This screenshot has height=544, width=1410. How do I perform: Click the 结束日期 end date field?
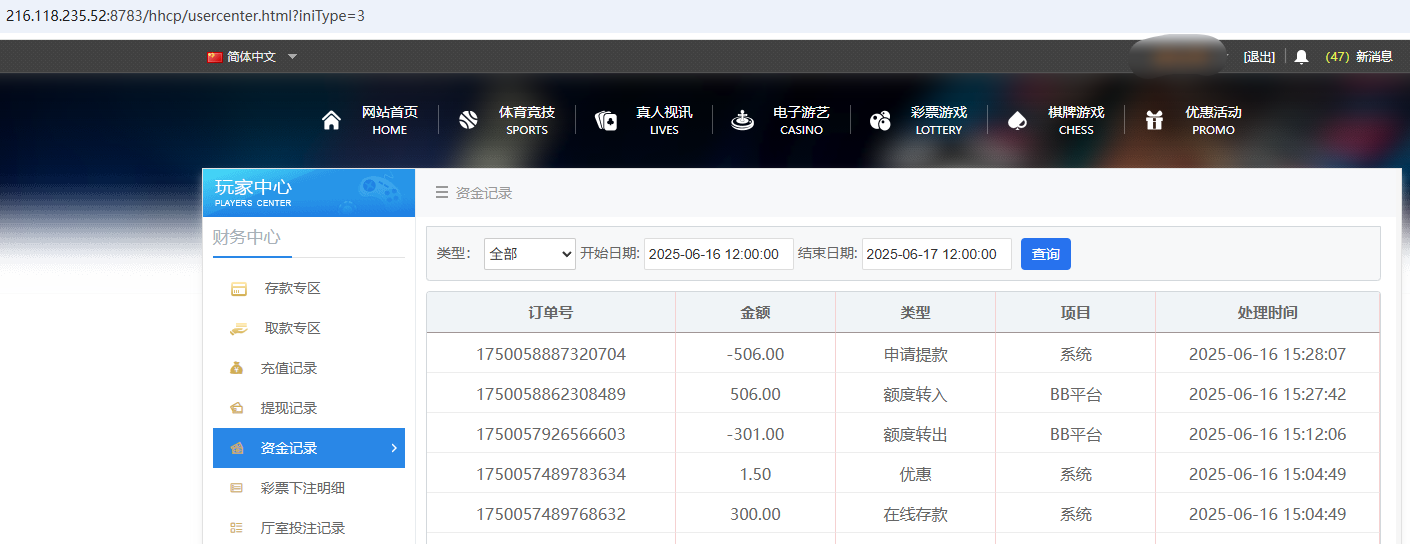(937, 254)
